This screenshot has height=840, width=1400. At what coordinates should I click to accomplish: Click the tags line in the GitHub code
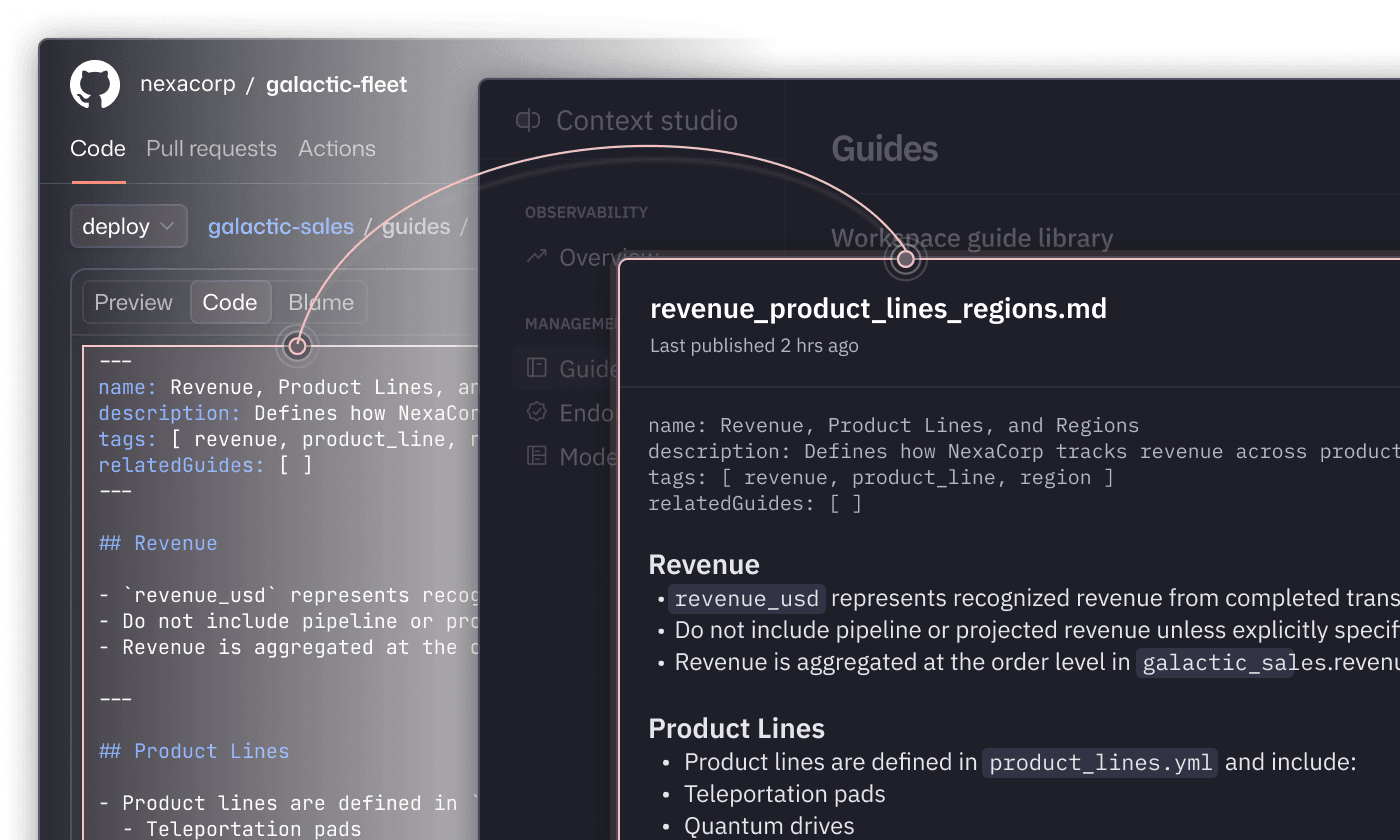coord(288,439)
